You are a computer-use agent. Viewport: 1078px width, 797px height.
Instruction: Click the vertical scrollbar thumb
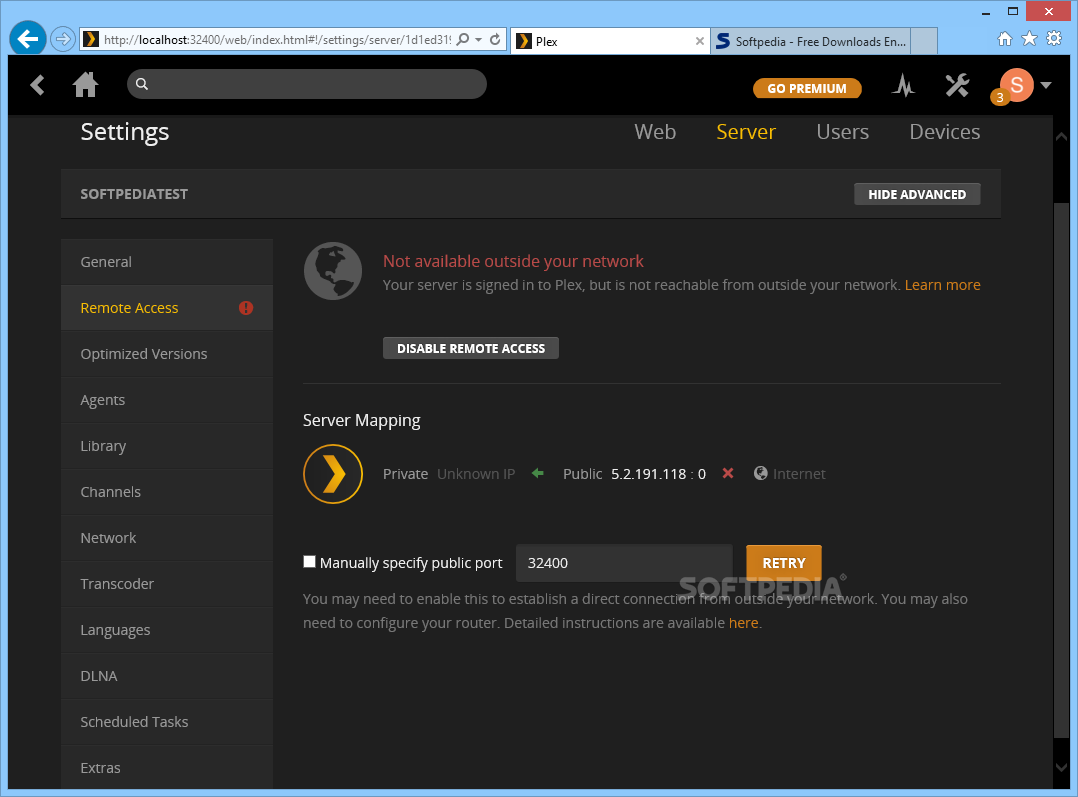click(x=1061, y=470)
